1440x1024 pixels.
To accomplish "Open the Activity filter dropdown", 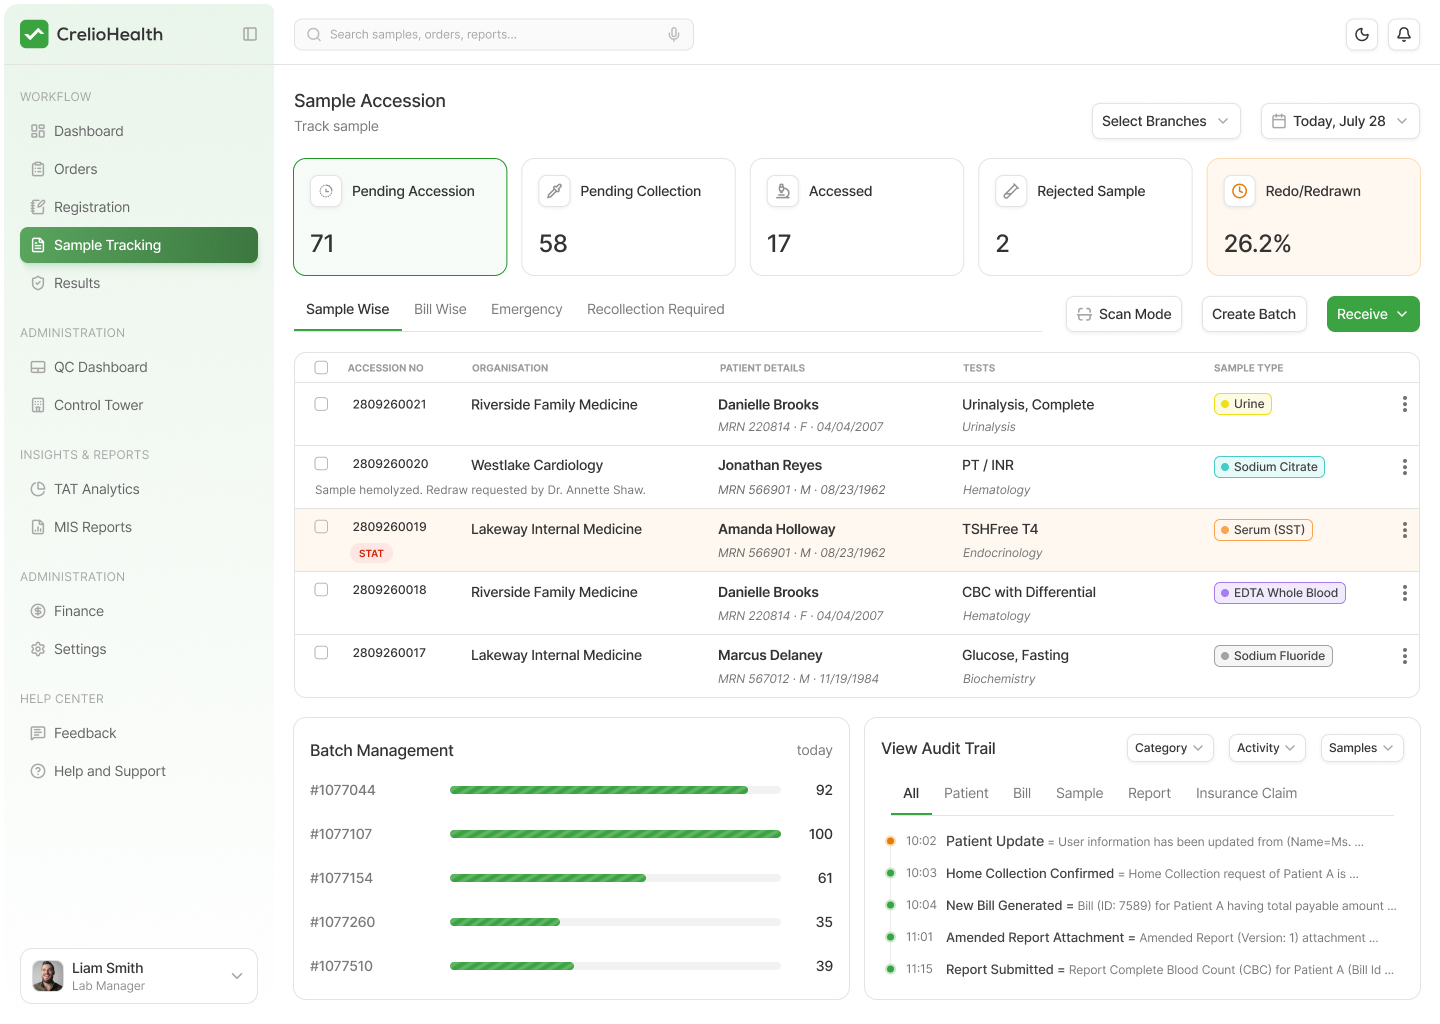I will coord(1266,748).
